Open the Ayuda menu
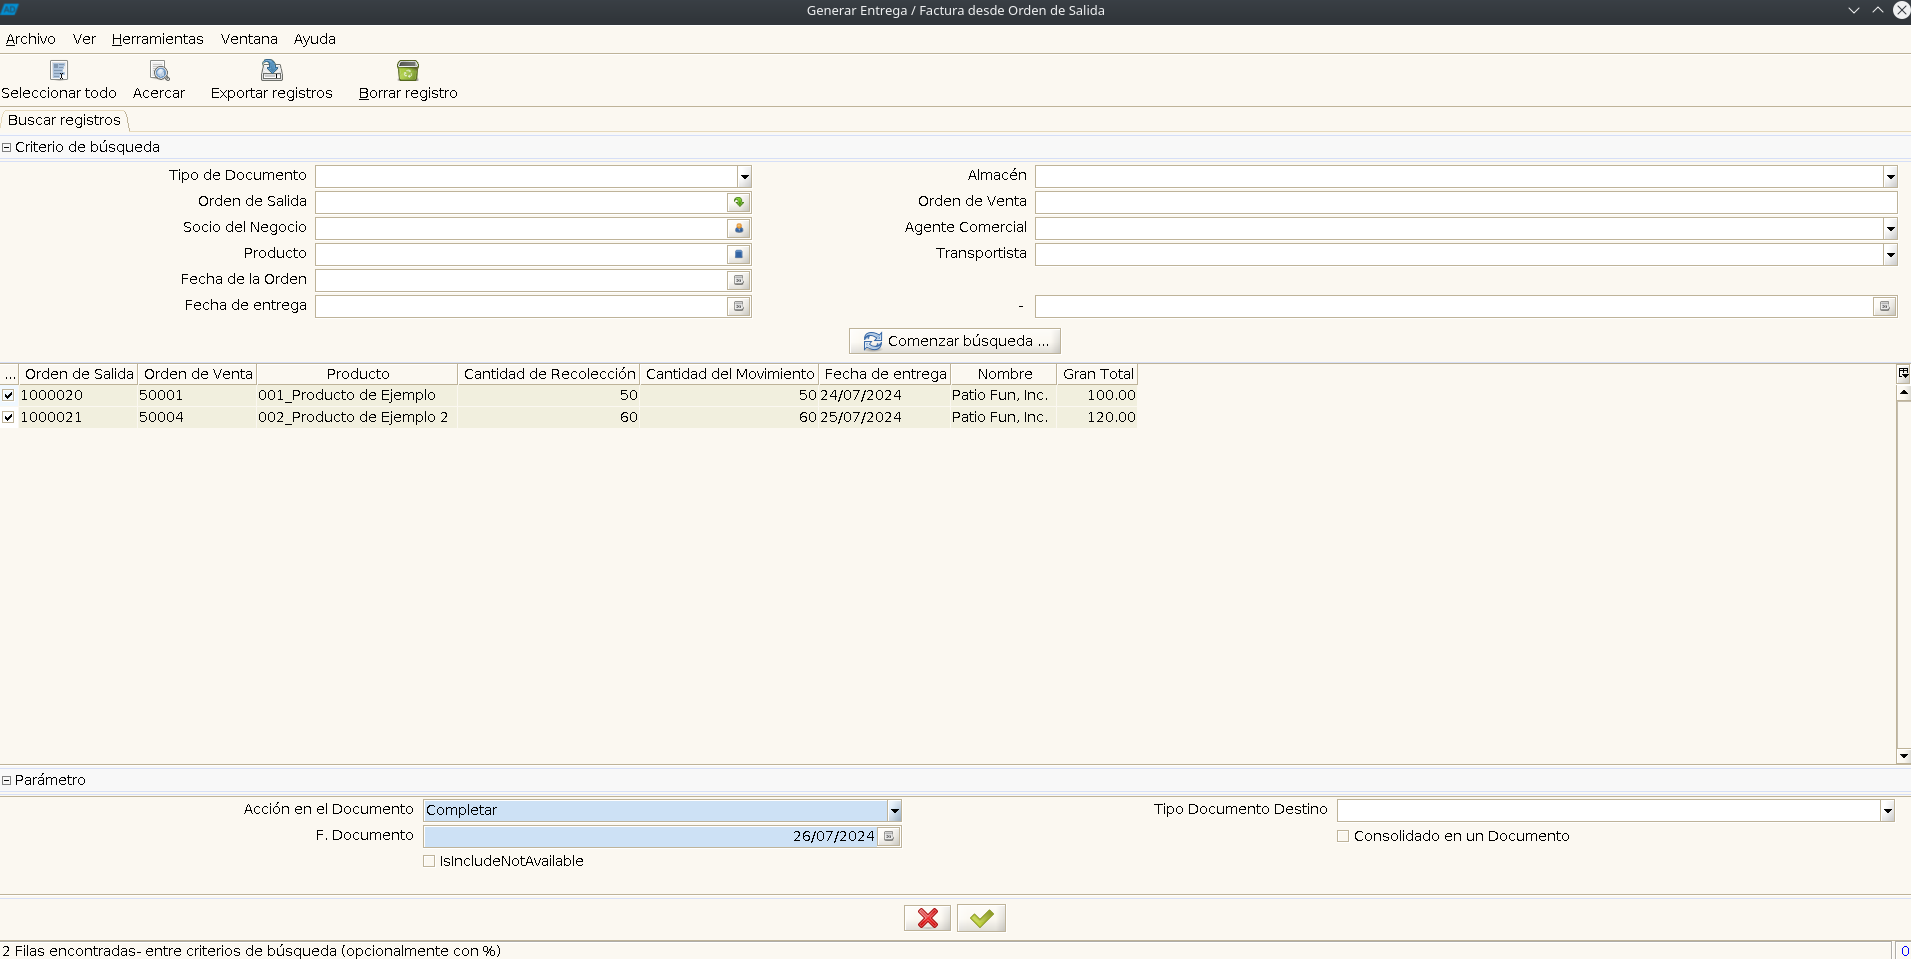This screenshot has height=959, width=1911. 315,39
